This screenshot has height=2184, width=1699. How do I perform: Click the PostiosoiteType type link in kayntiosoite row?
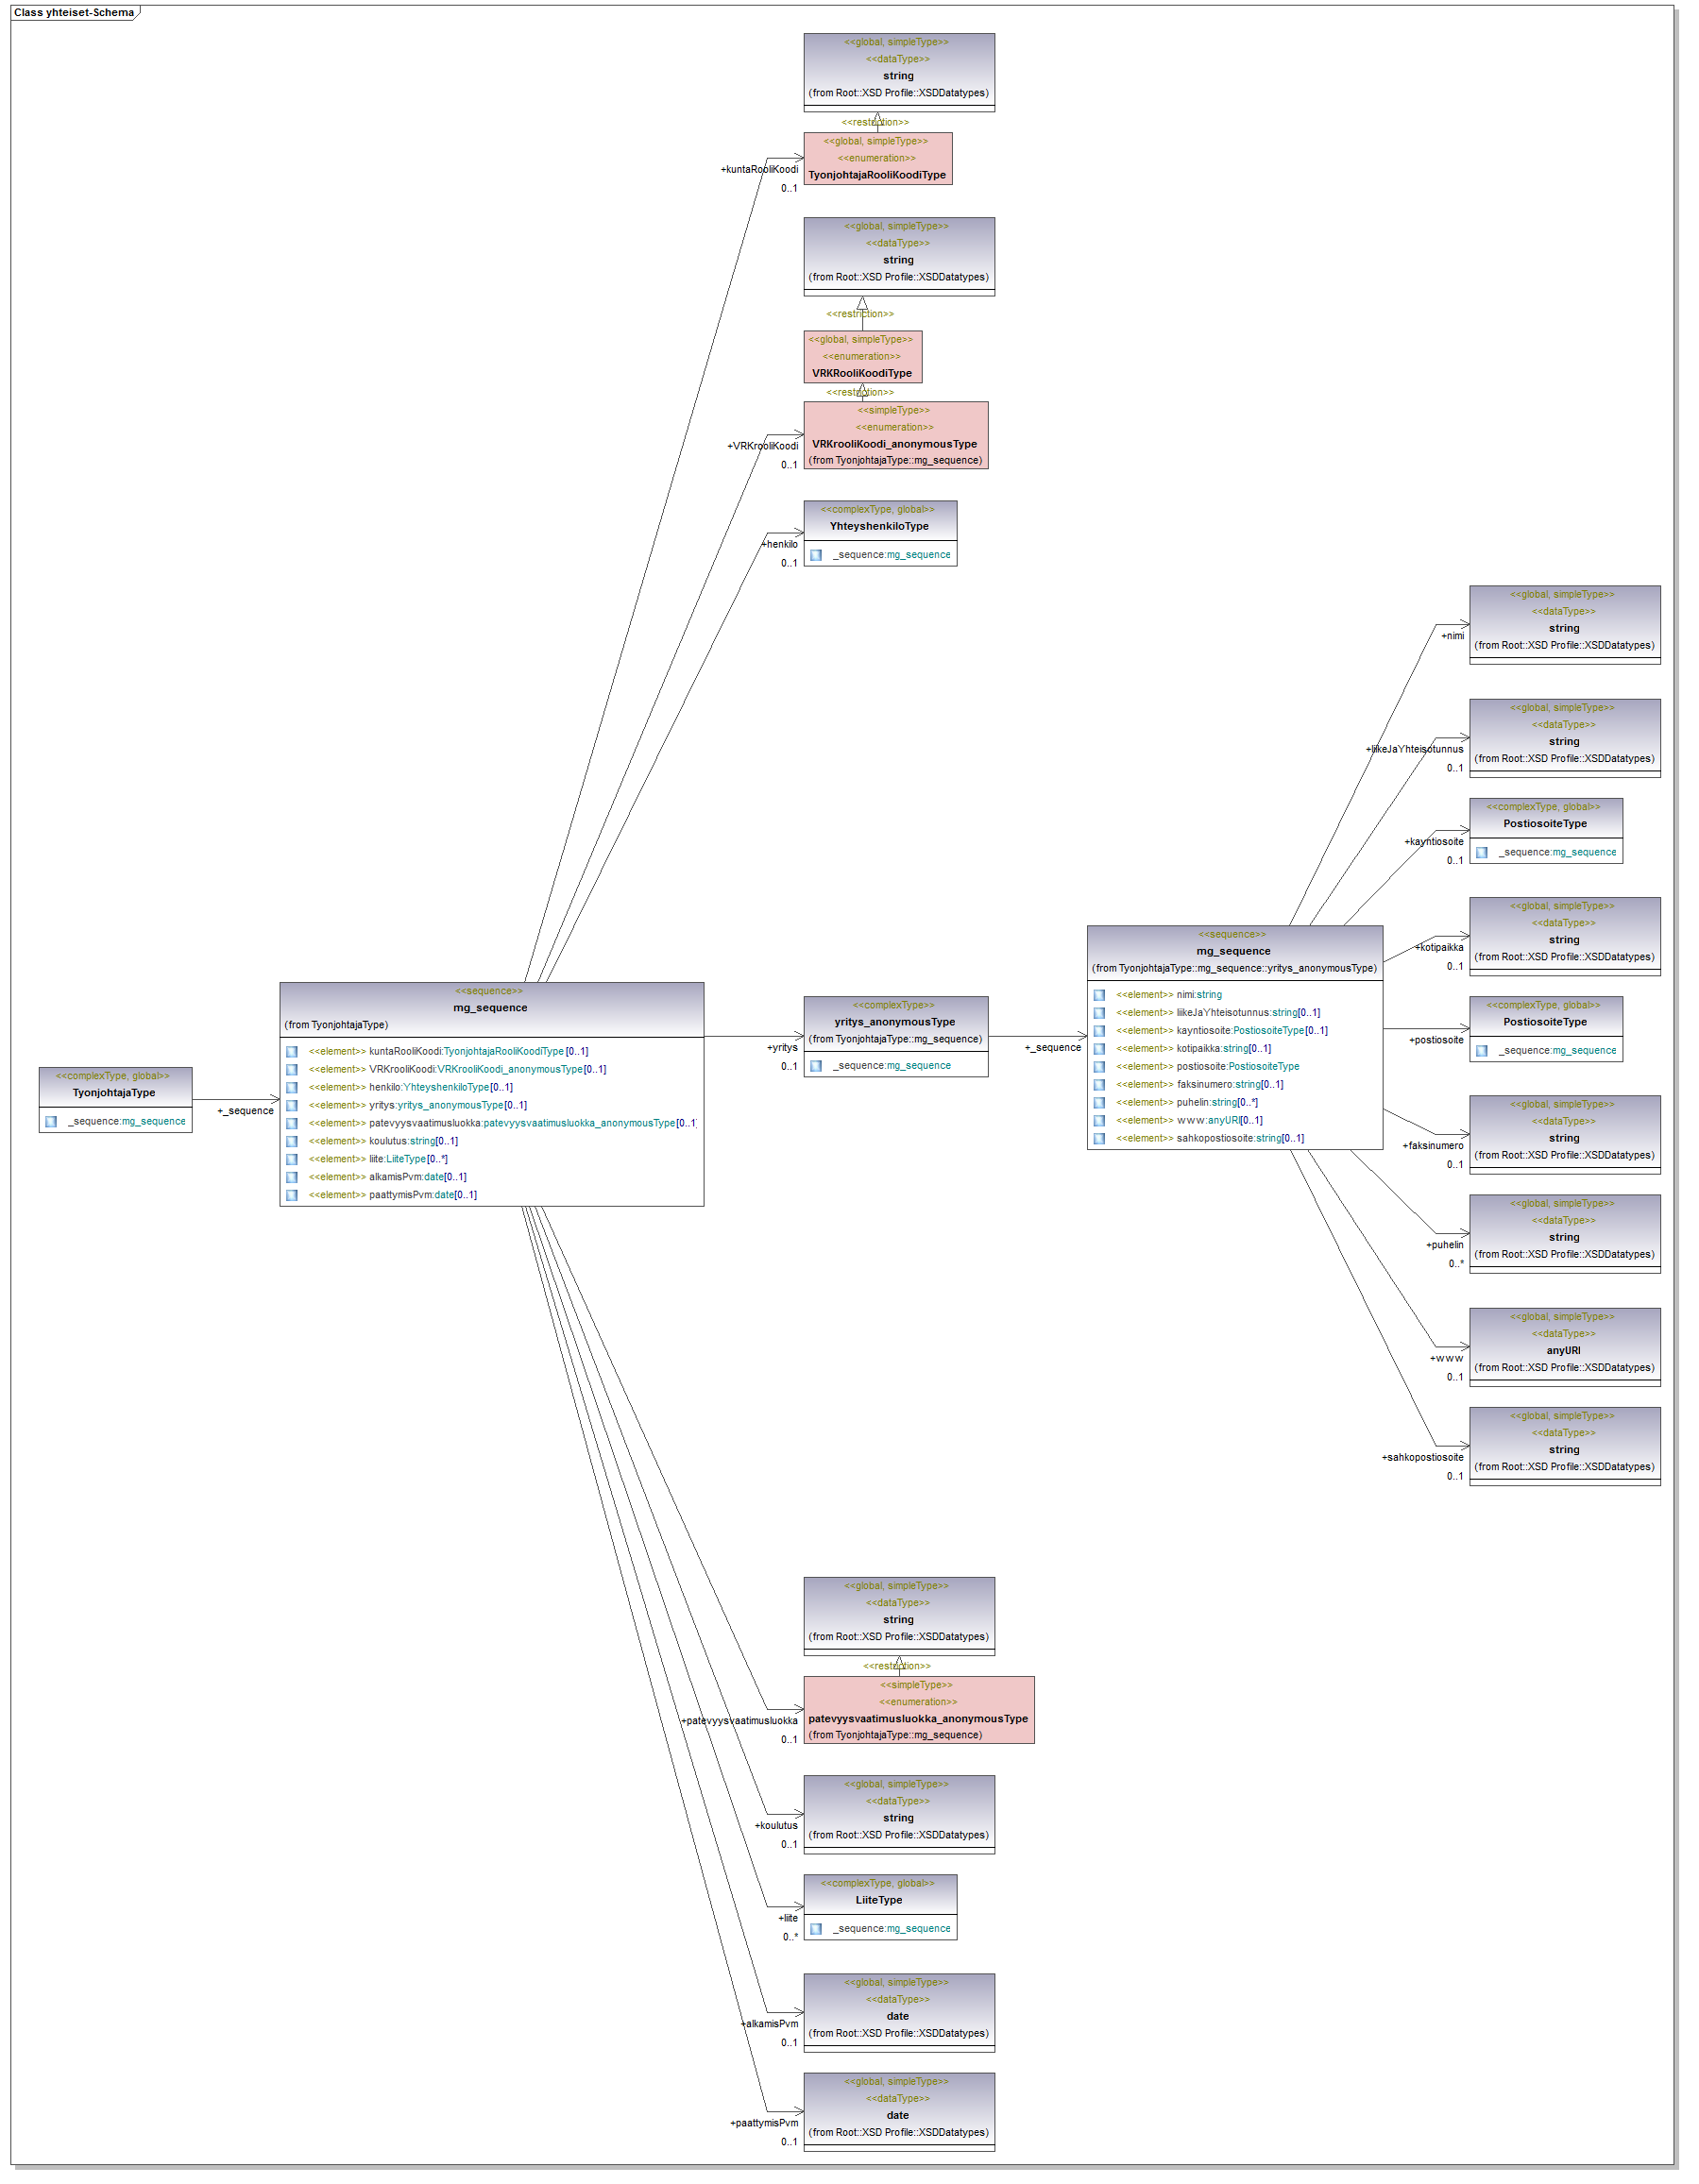1268,1031
